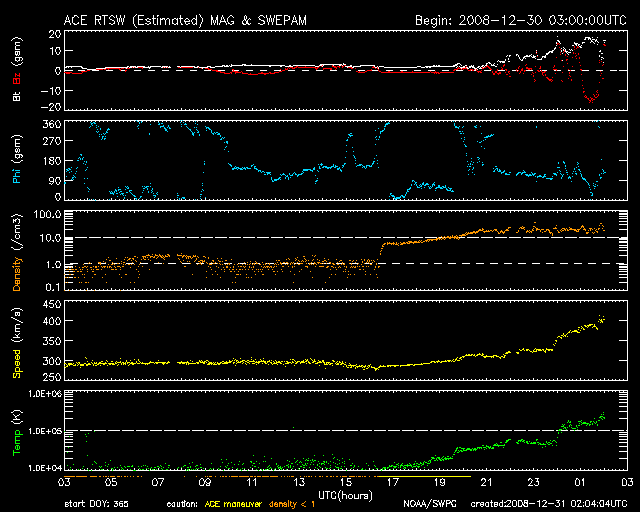Click the yellow Speed (km/s) axis label
This screenshot has width=640, height=512.
[x=17, y=343]
